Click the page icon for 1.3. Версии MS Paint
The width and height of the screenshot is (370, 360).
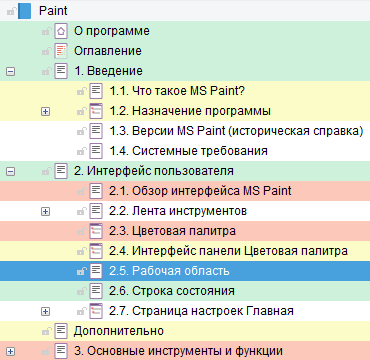coord(96,131)
